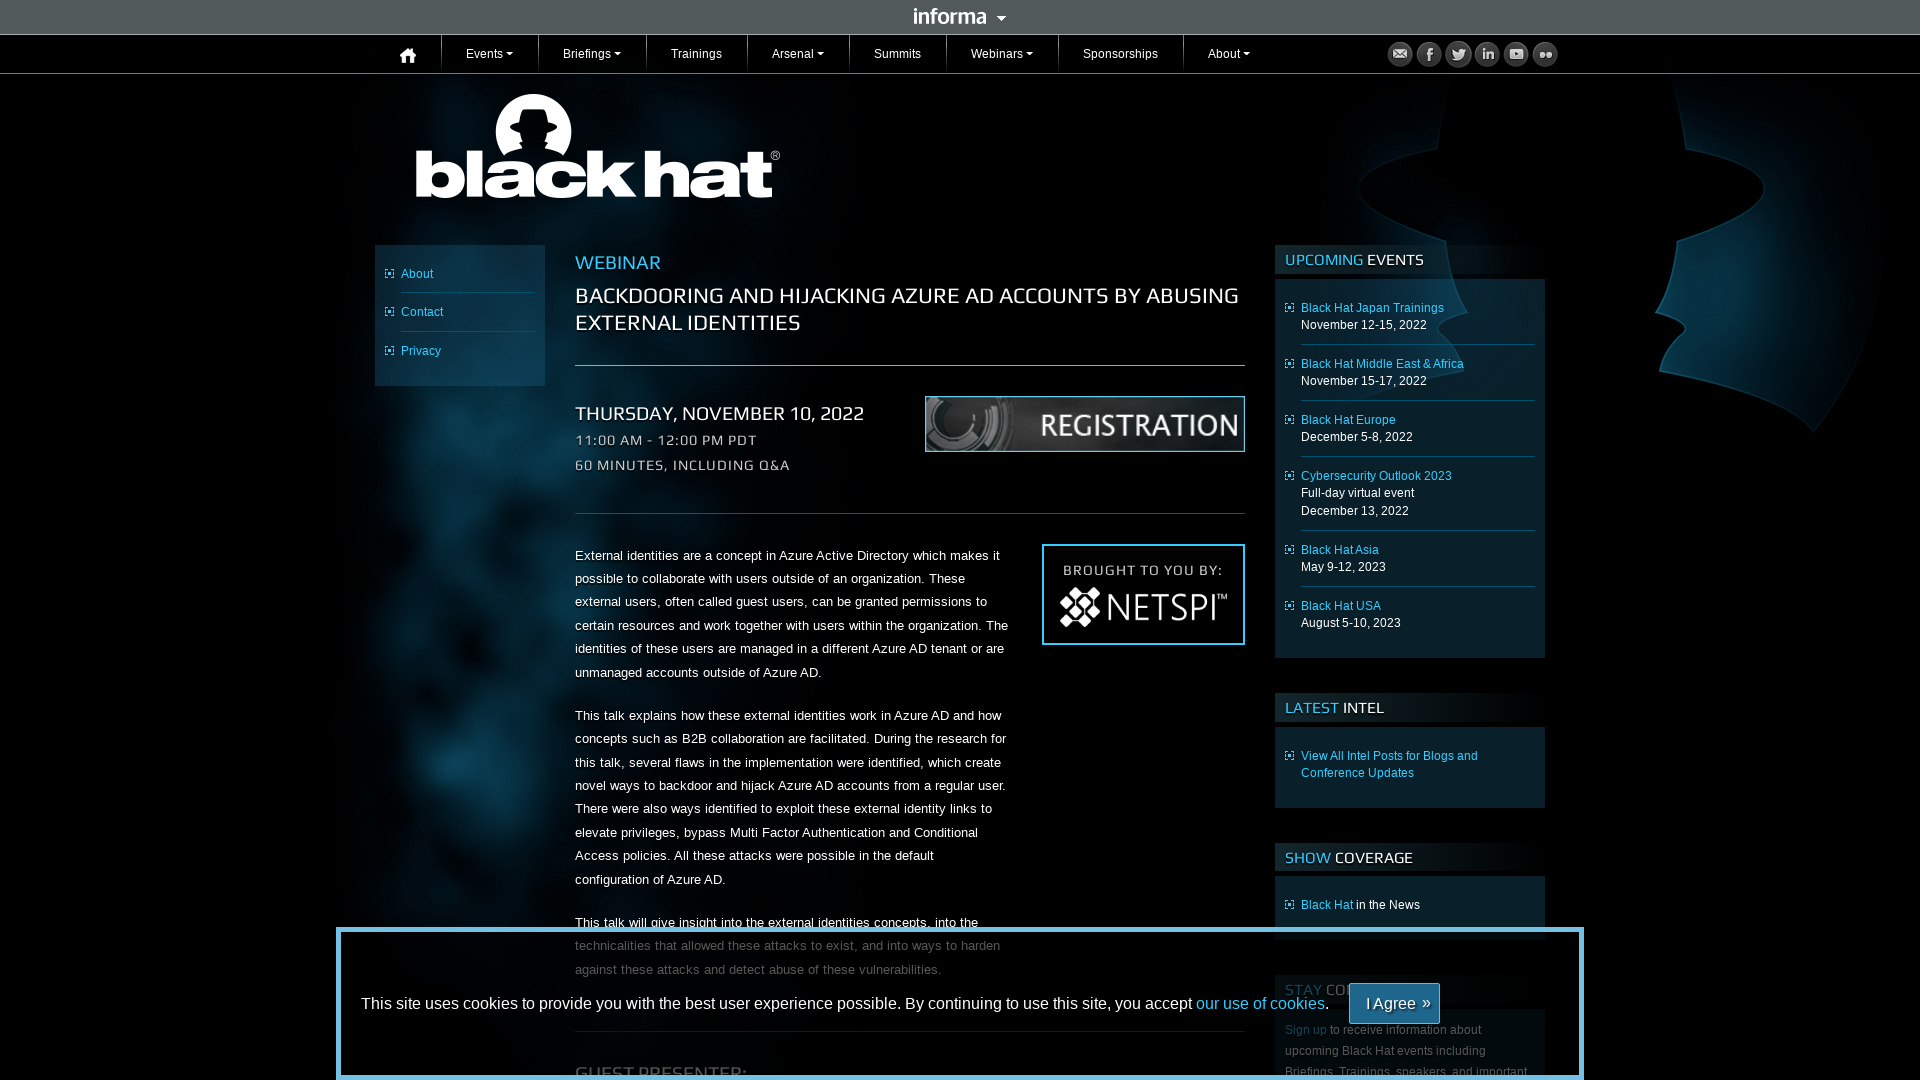Expand the Events dropdown menu

click(489, 54)
